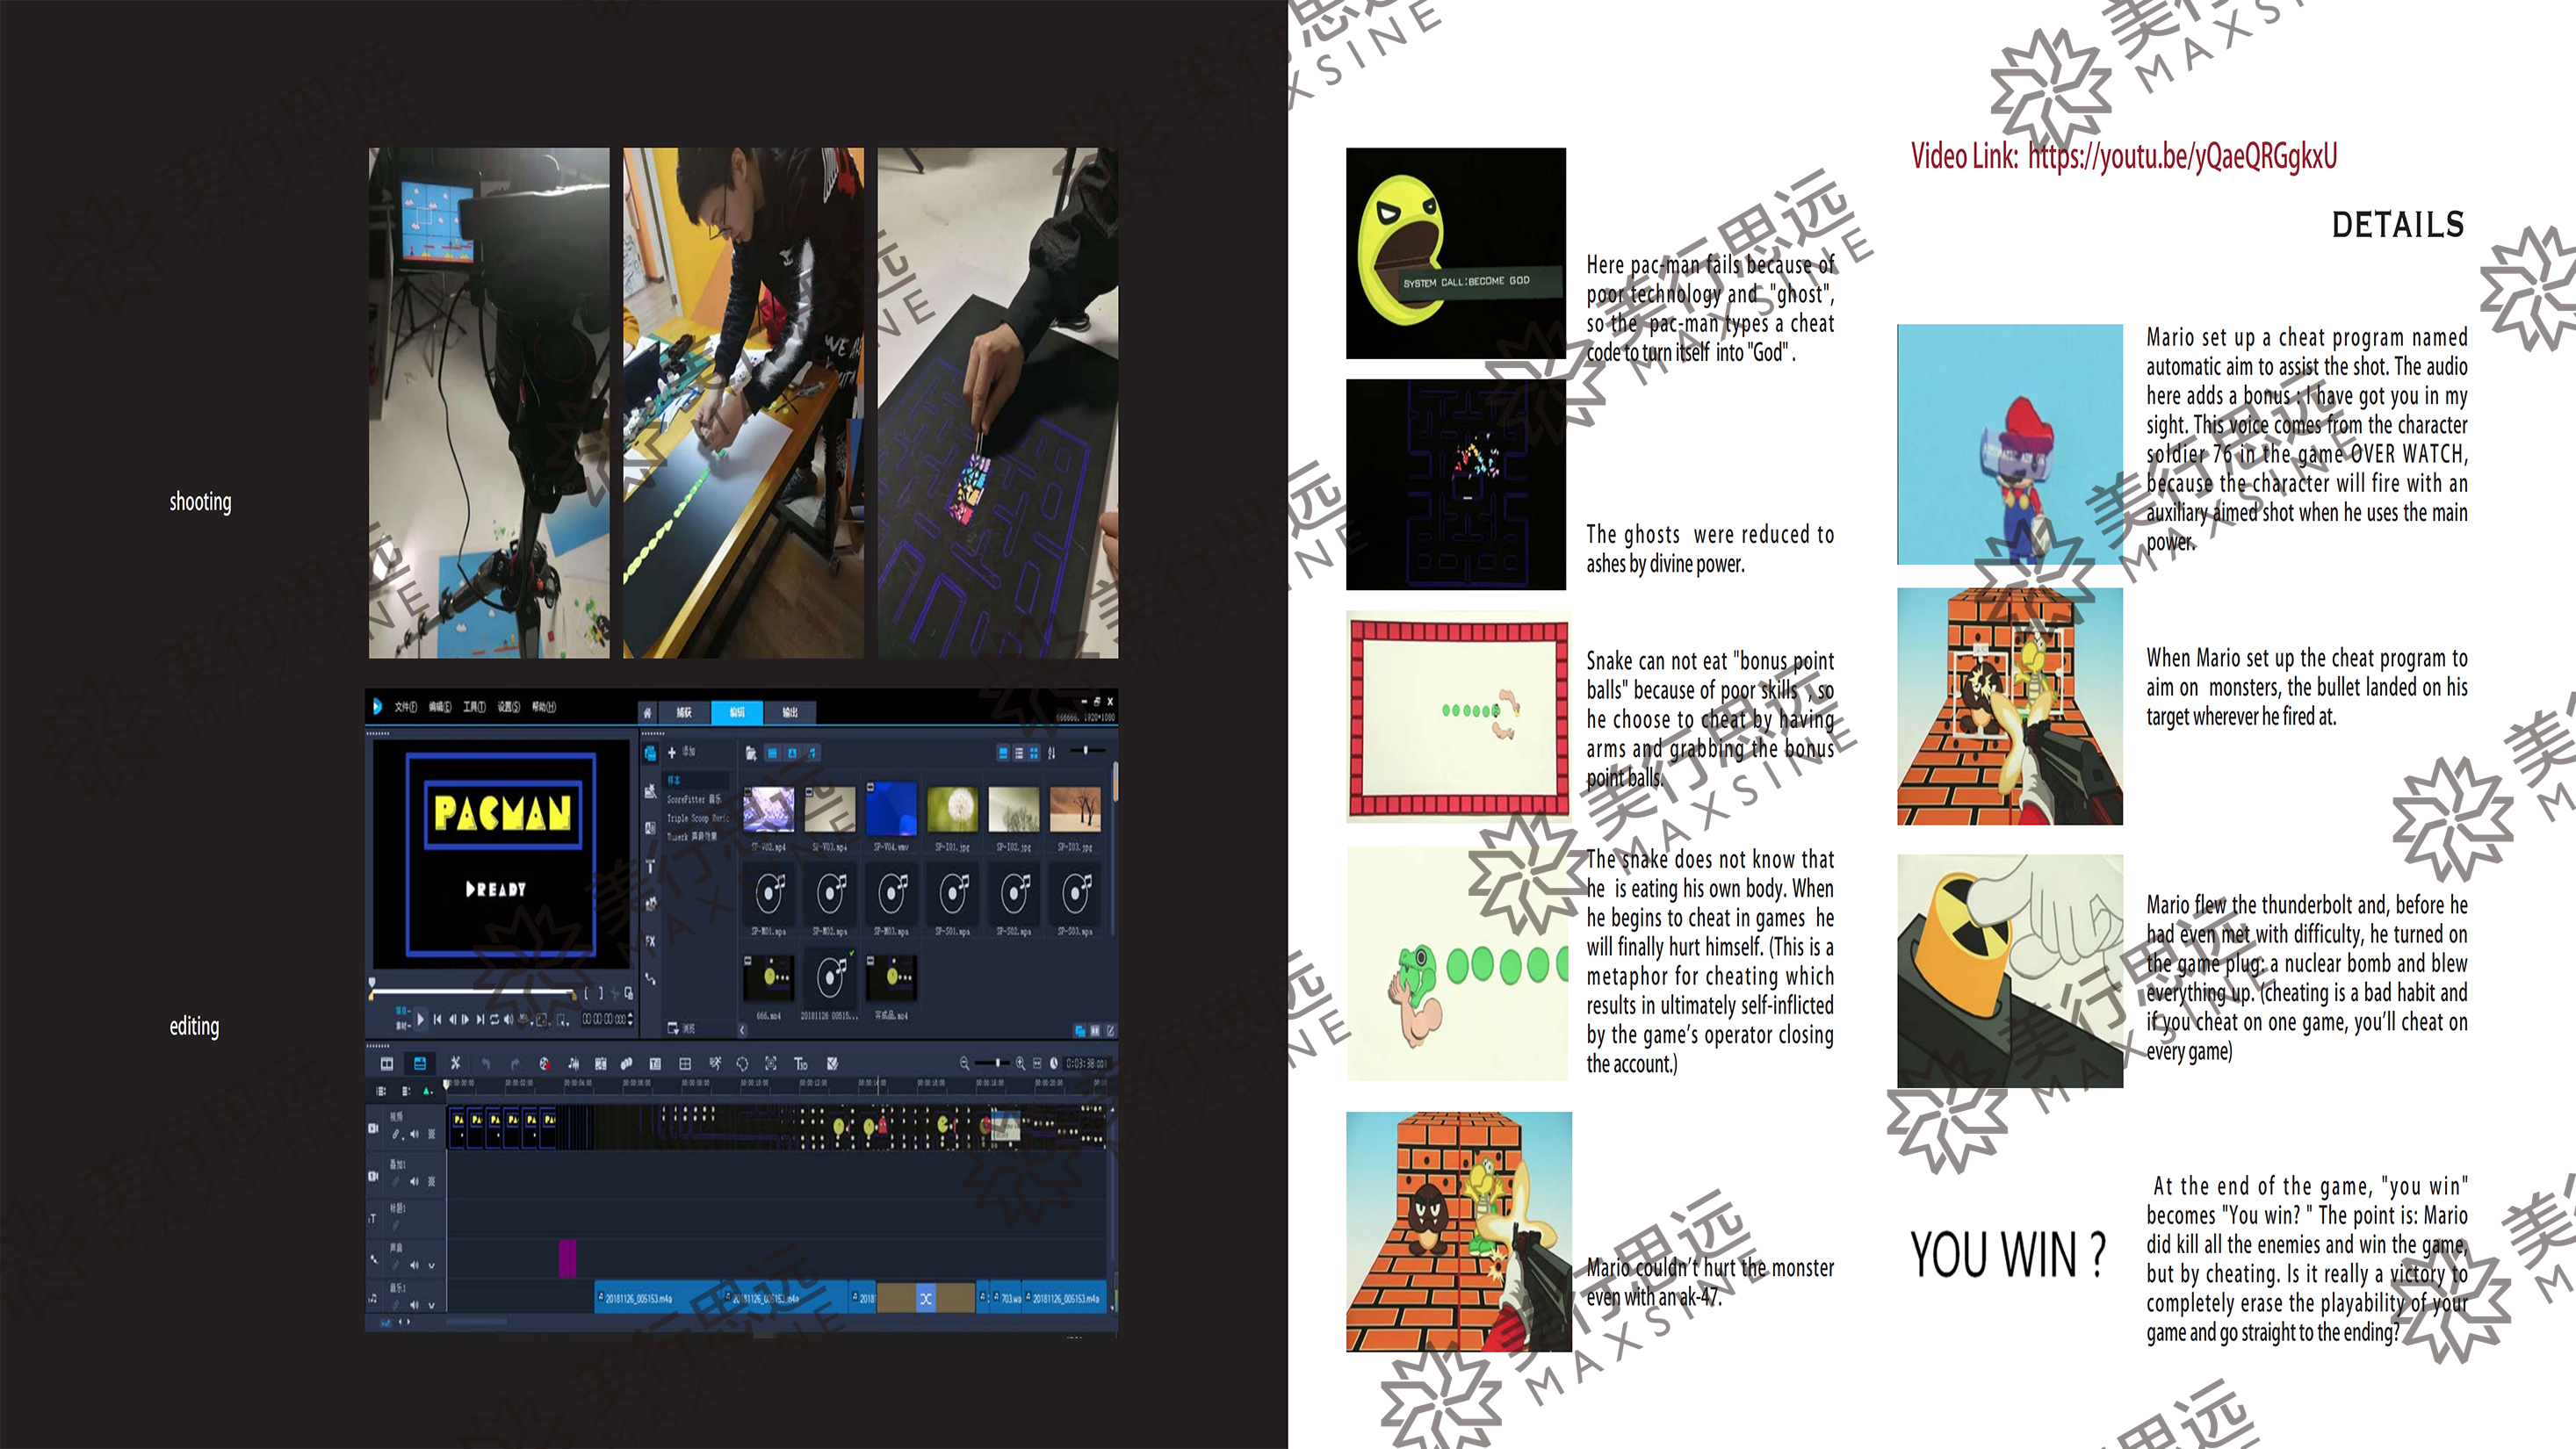
Task: Toggle show audio files filter in library
Action: click(x=812, y=754)
